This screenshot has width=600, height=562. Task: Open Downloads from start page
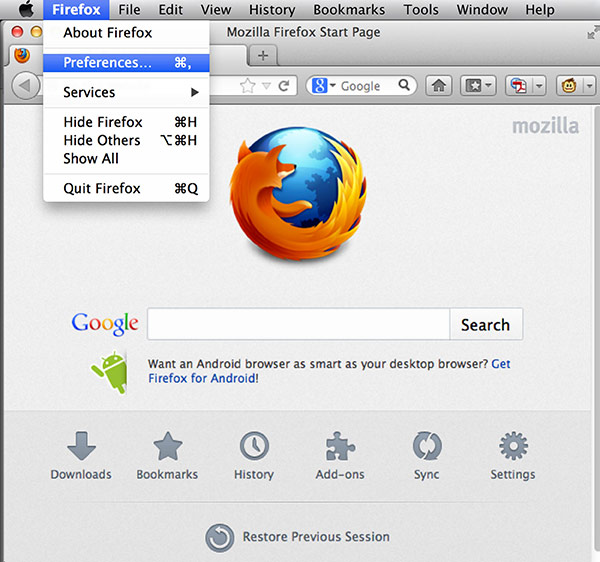coord(81,456)
